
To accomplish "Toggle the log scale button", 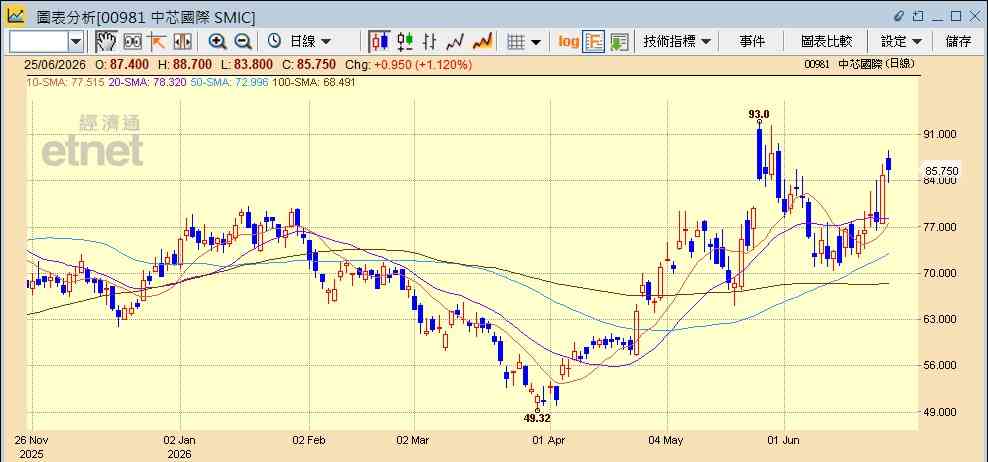I will [x=568, y=42].
